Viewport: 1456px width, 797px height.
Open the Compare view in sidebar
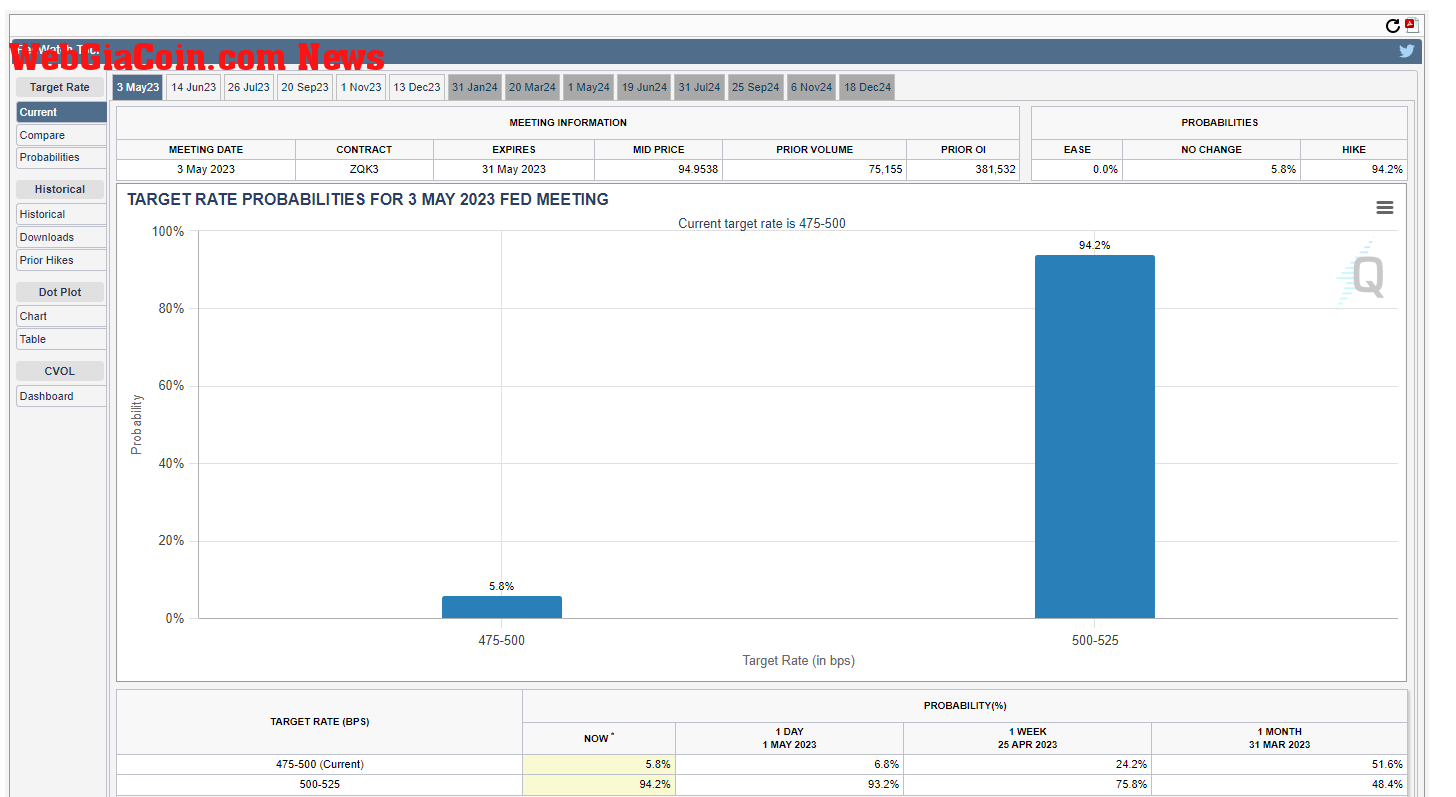click(x=61, y=135)
